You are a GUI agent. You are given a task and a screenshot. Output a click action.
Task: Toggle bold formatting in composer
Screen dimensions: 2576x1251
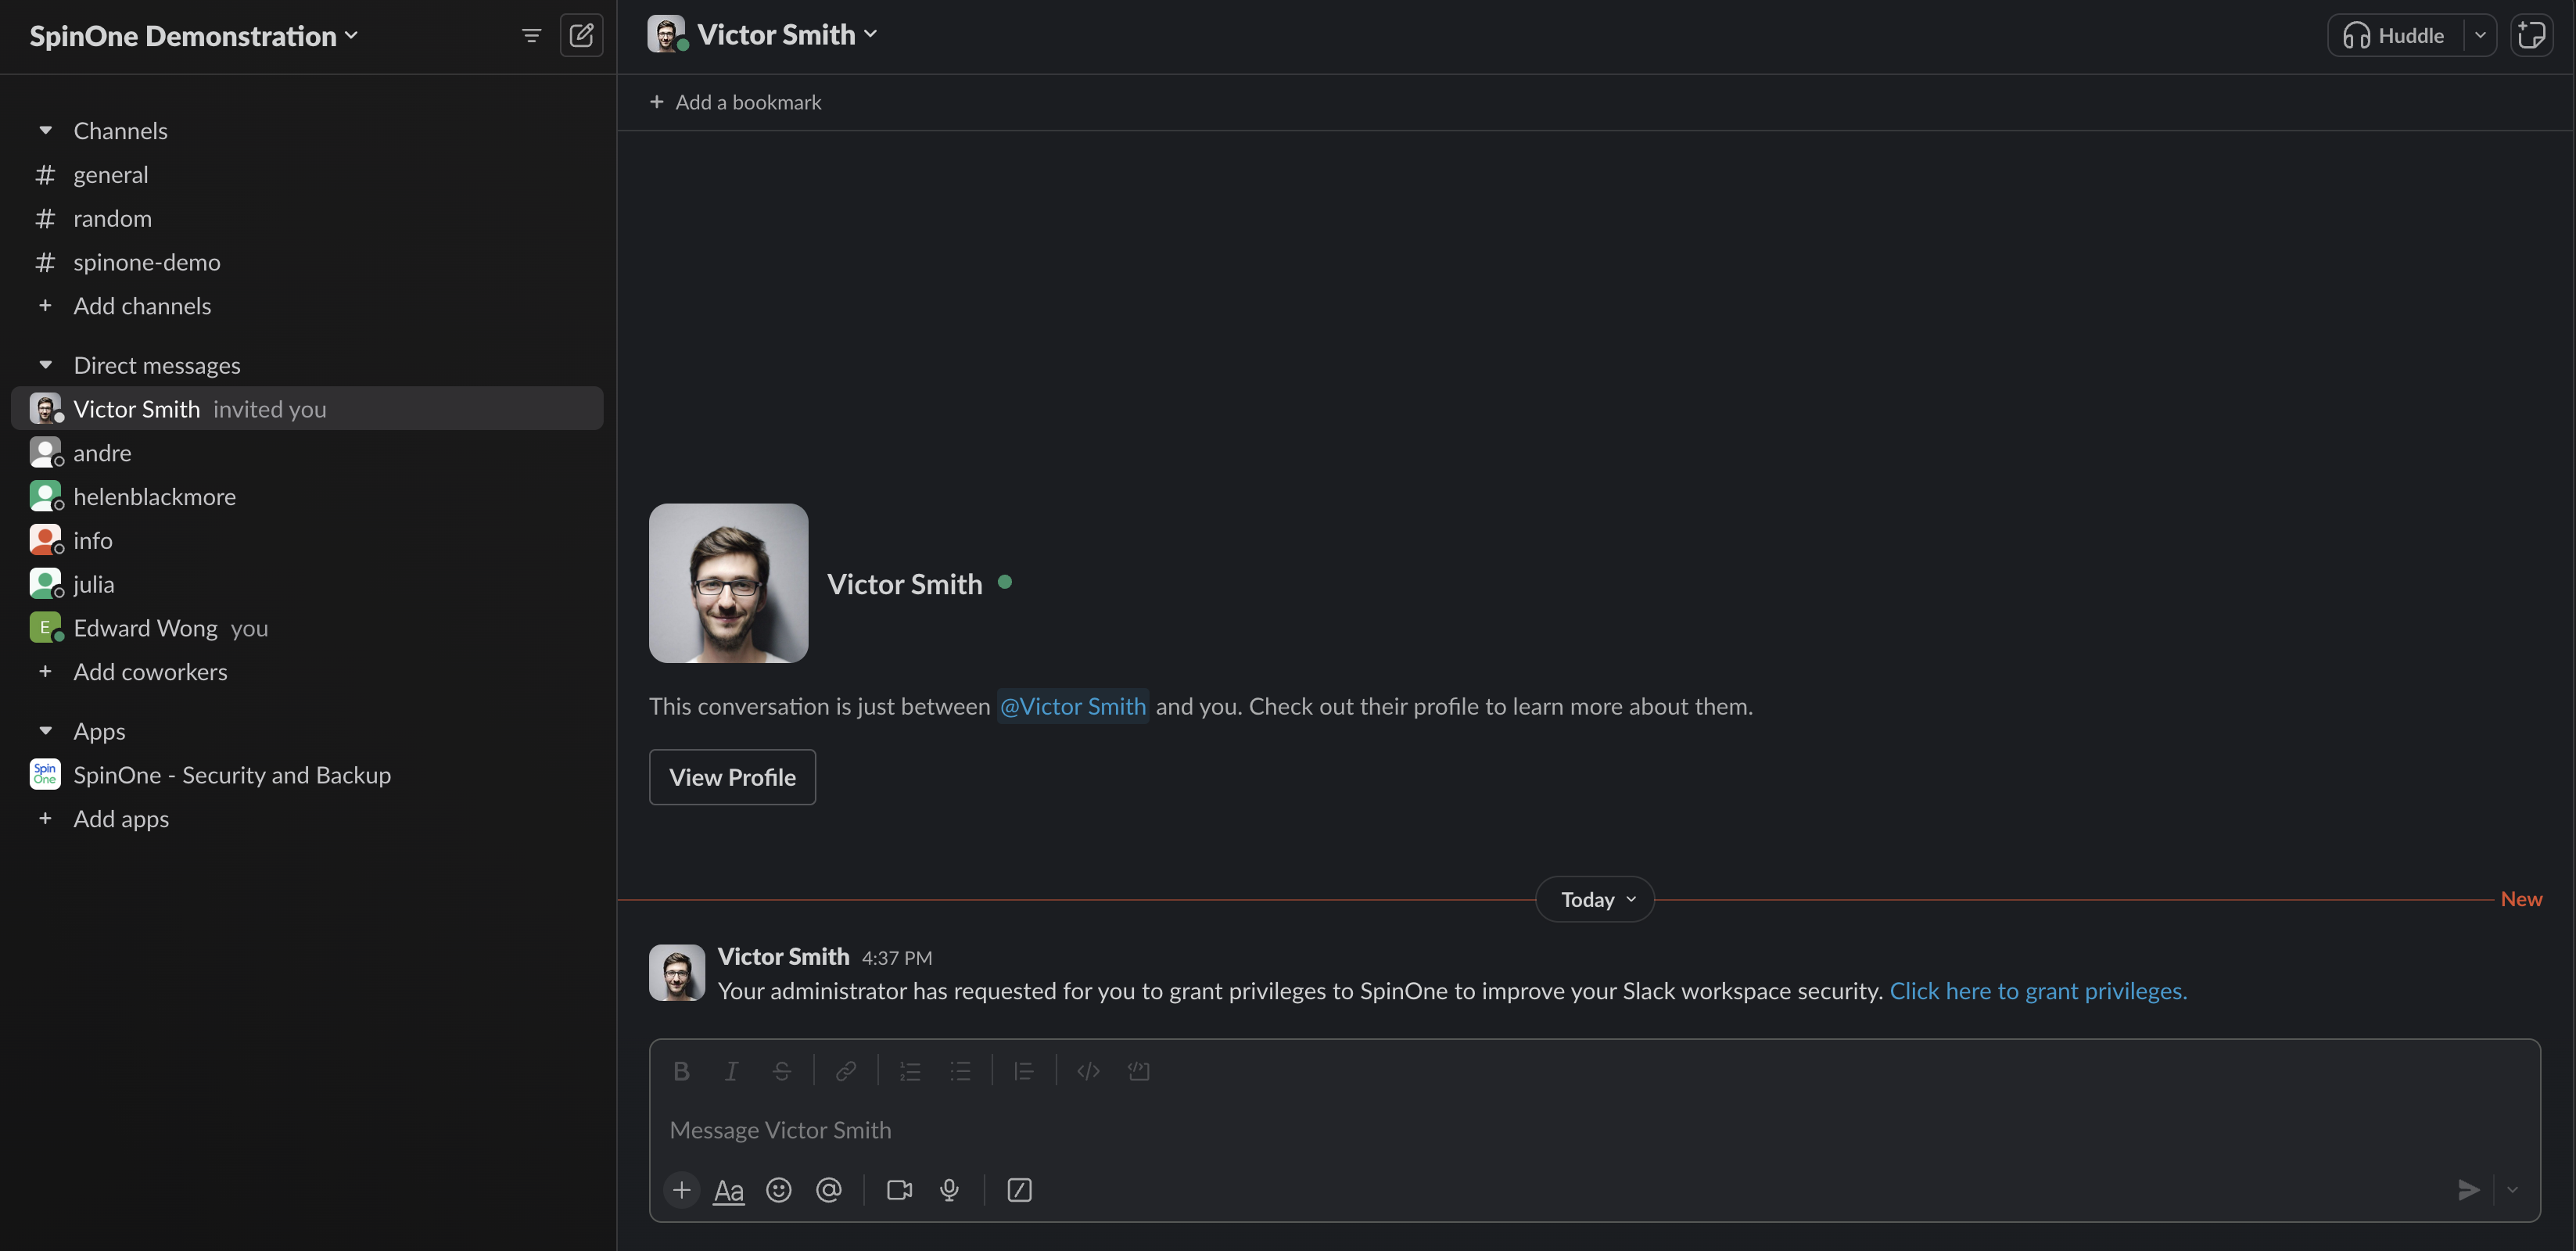[x=681, y=1071]
